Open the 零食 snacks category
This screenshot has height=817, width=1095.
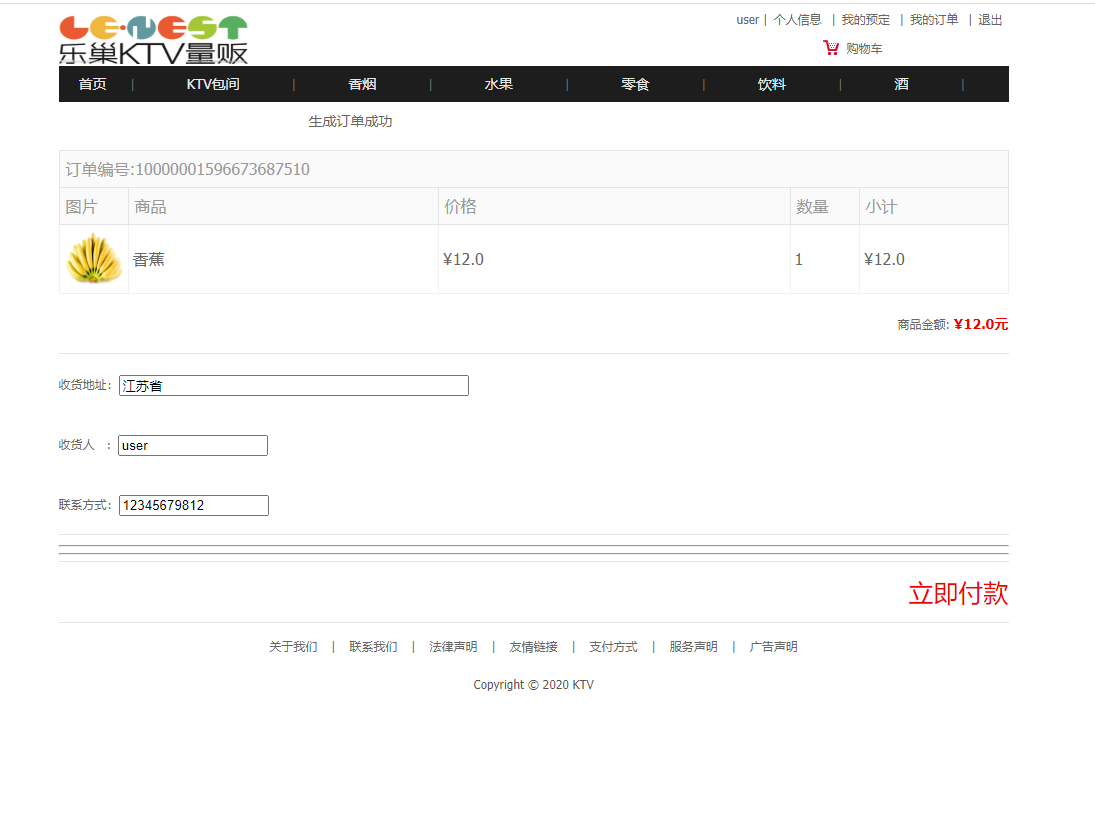635,85
